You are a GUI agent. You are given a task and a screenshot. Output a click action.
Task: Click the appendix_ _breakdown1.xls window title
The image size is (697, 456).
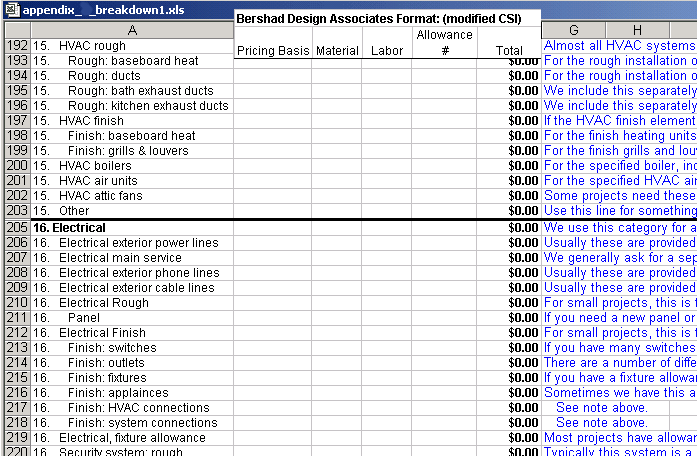coord(103,10)
